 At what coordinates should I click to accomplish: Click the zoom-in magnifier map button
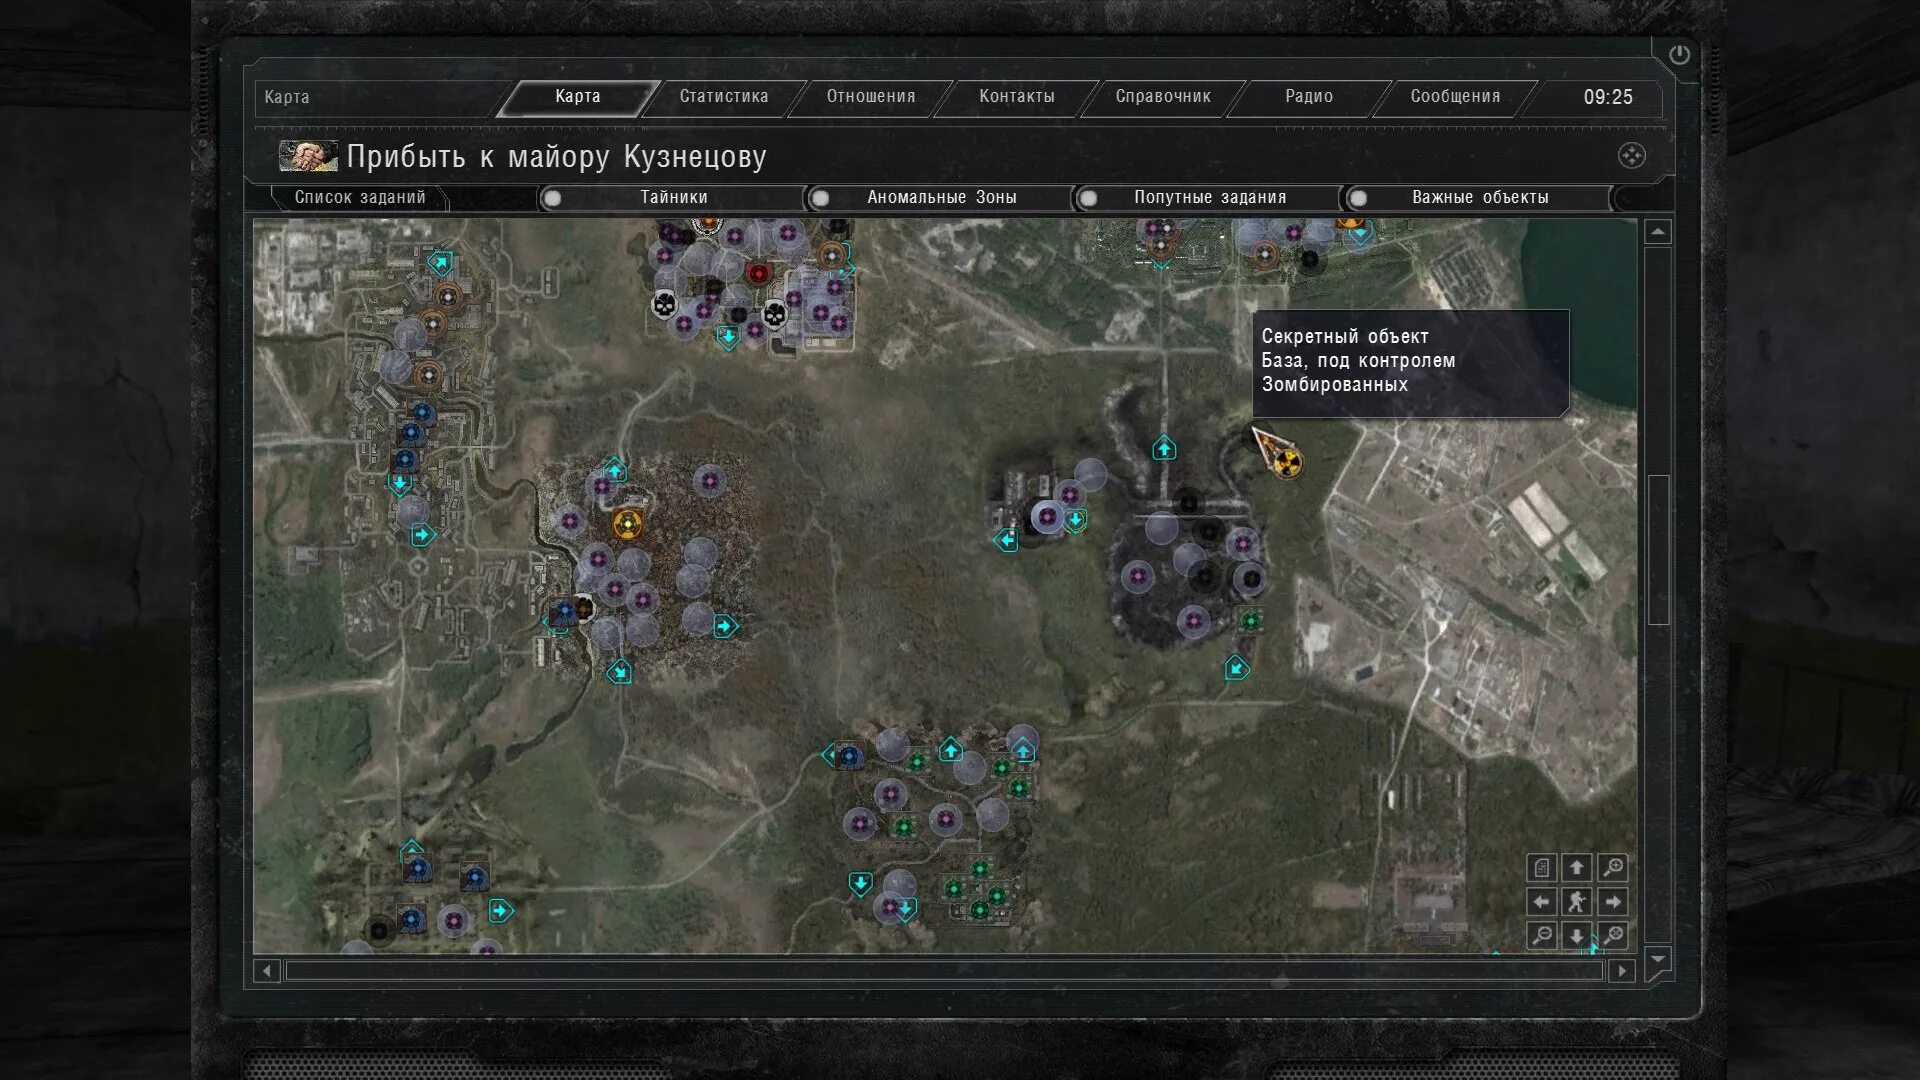[1612, 867]
